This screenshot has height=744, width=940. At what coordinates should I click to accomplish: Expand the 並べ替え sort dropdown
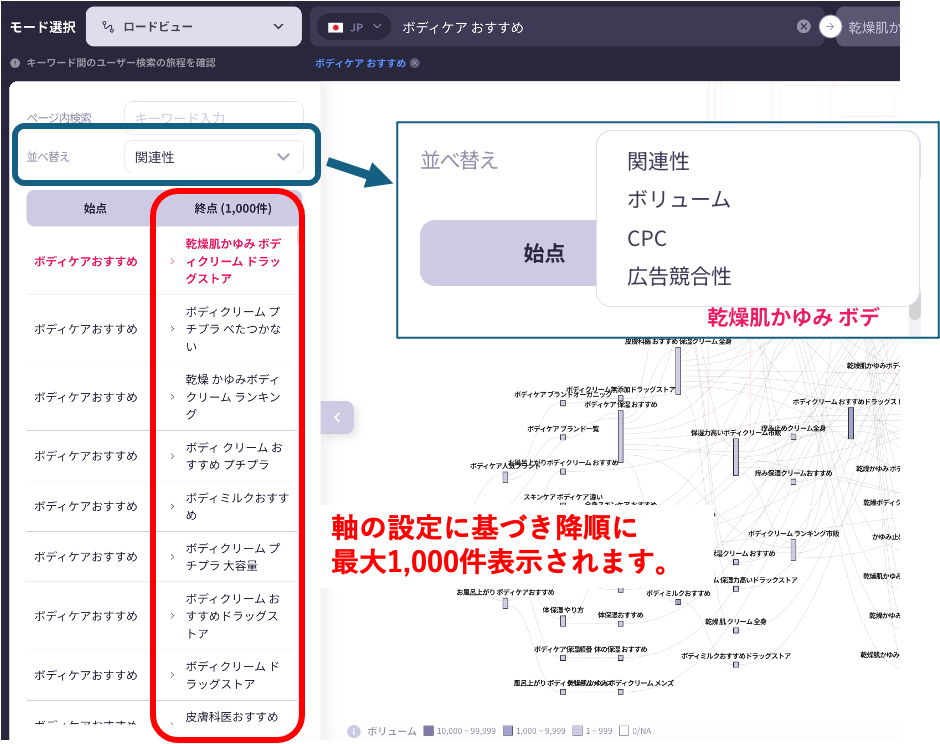(x=213, y=157)
